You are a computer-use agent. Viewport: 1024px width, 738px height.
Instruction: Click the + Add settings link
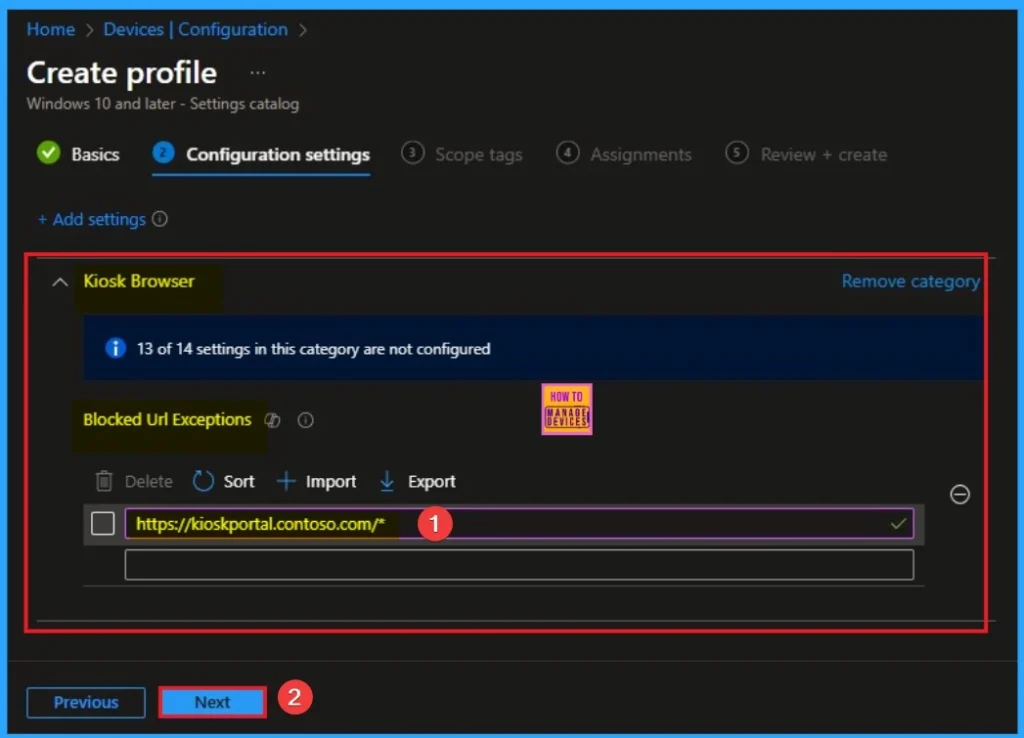pyautogui.click(x=92, y=219)
